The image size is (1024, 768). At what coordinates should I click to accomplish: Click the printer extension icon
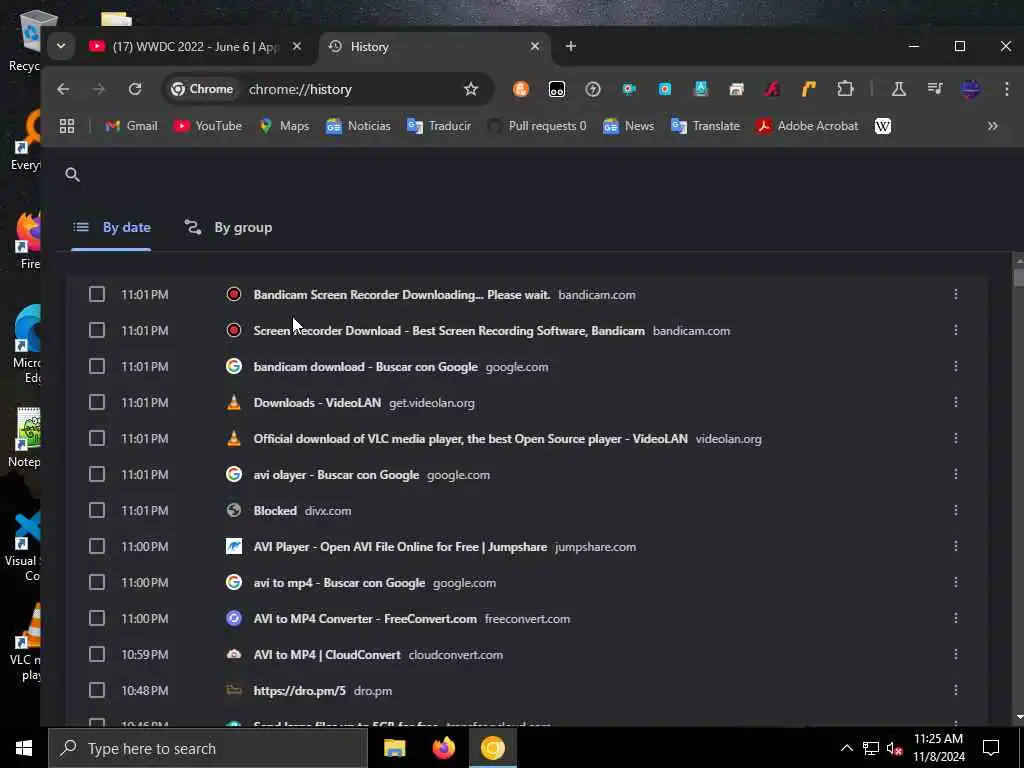(x=736, y=89)
